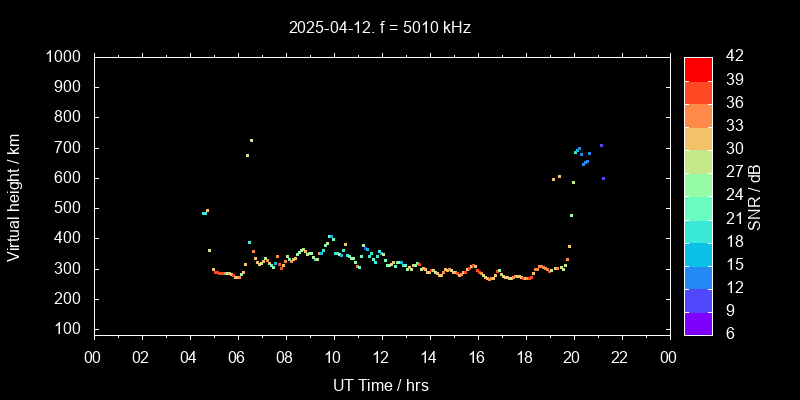The height and width of the screenshot is (400, 800).
Task: Click the "Virtual height / km" axis label
Action: coord(14,195)
